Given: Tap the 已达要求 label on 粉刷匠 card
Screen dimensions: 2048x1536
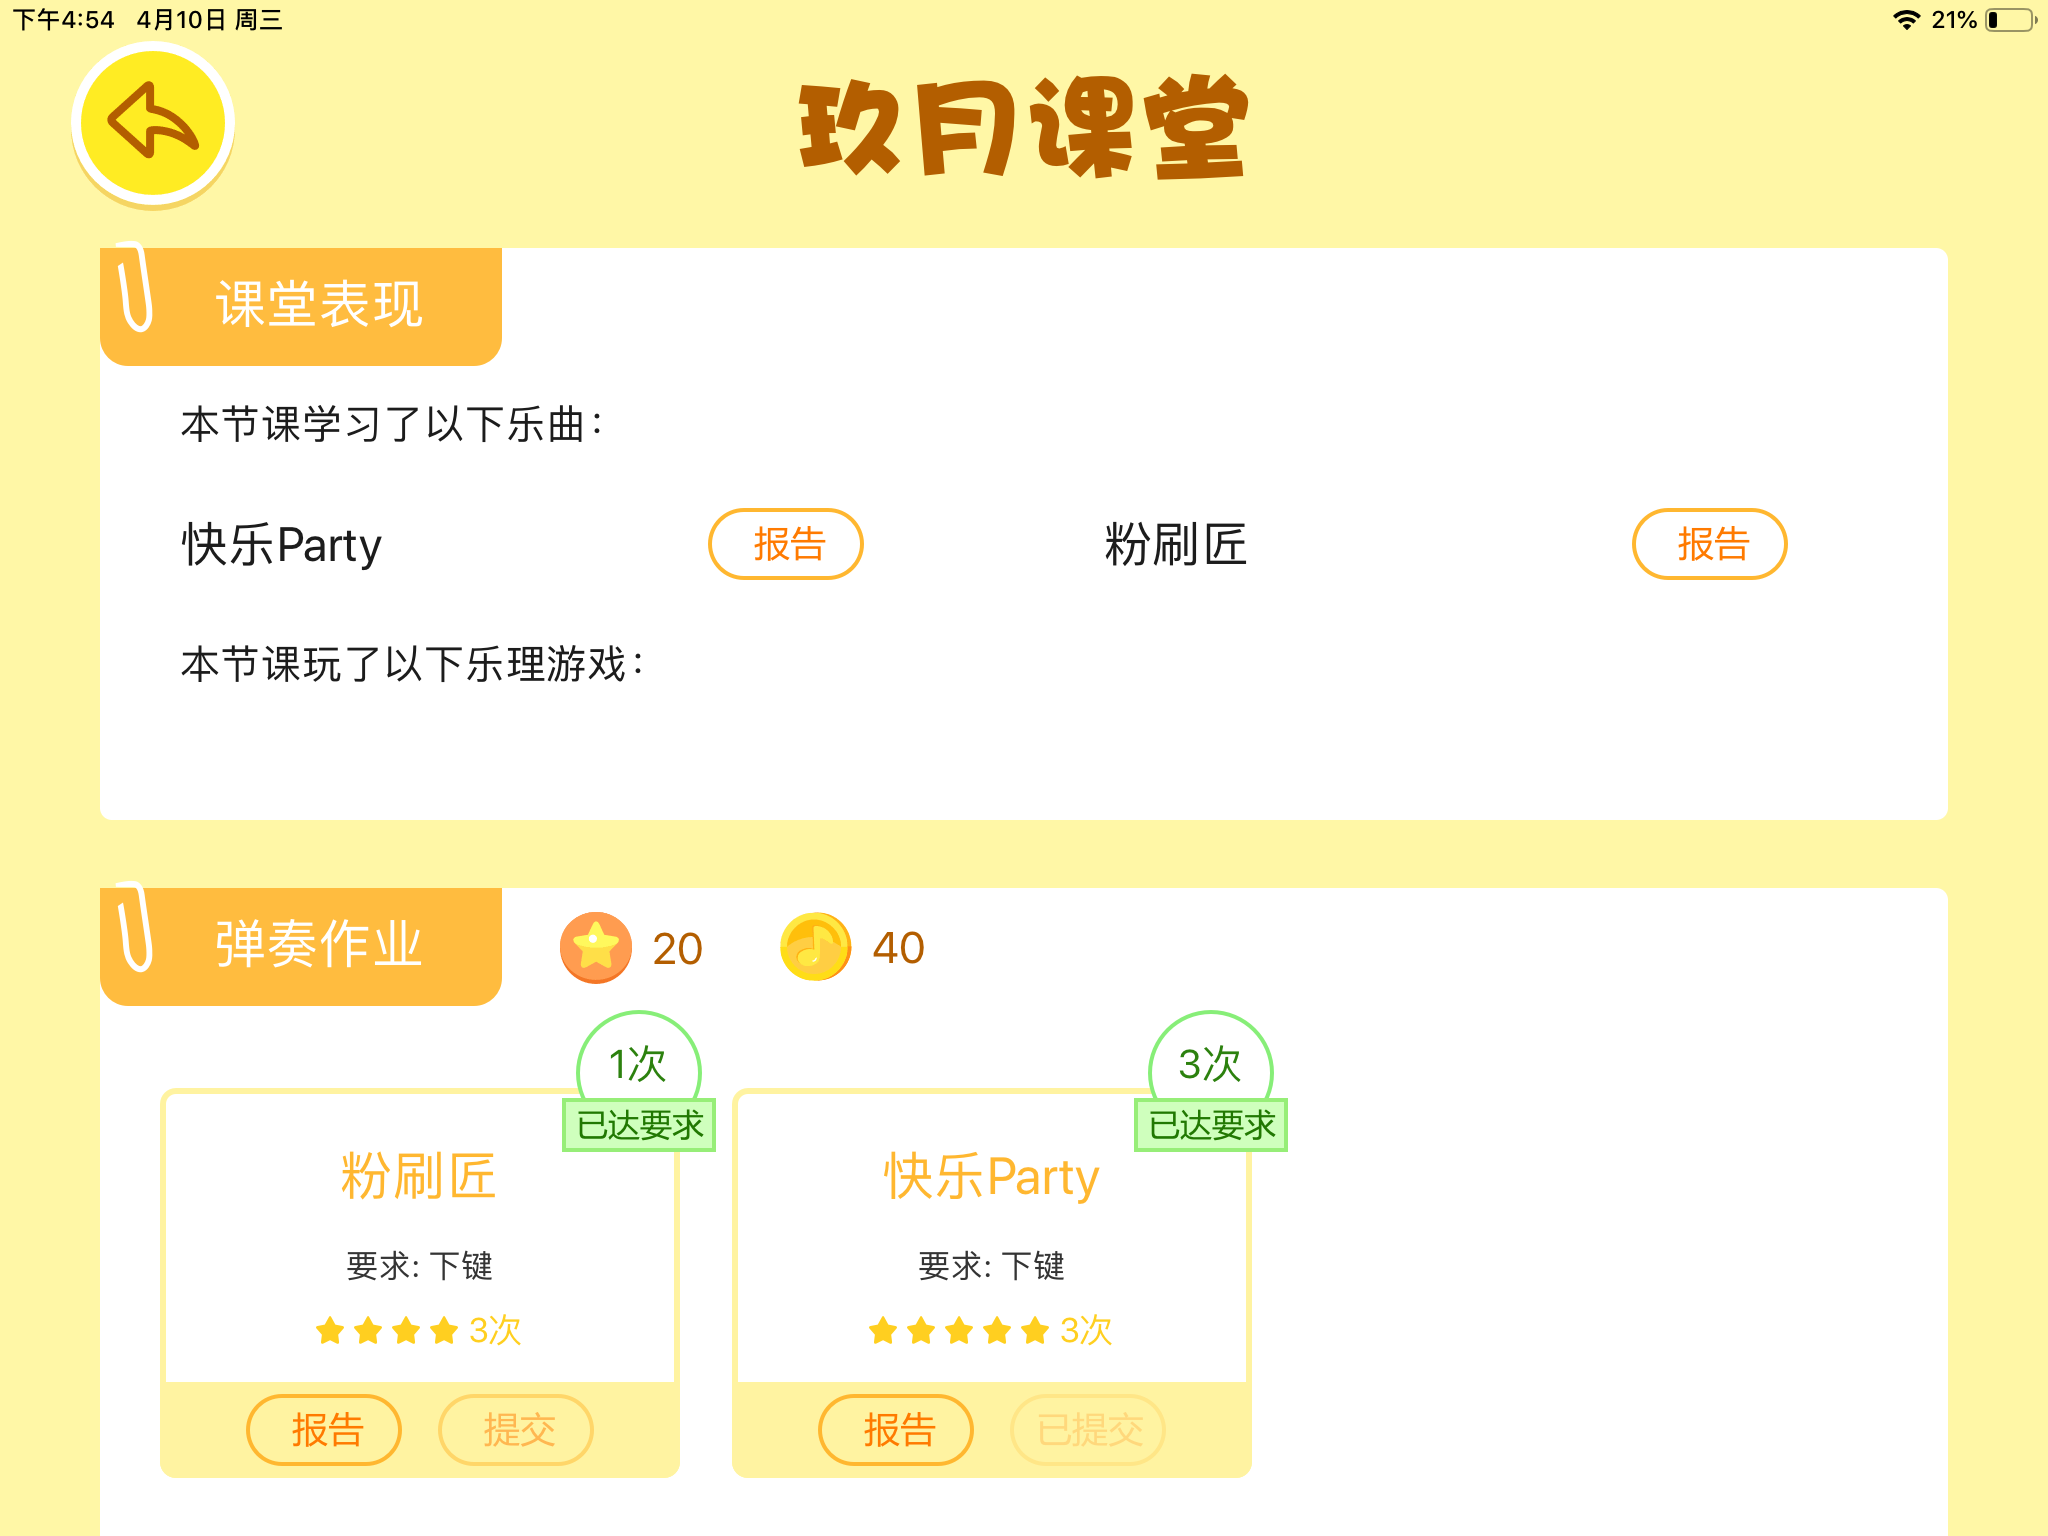Looking at the screenshot, I should point(639,1125).
